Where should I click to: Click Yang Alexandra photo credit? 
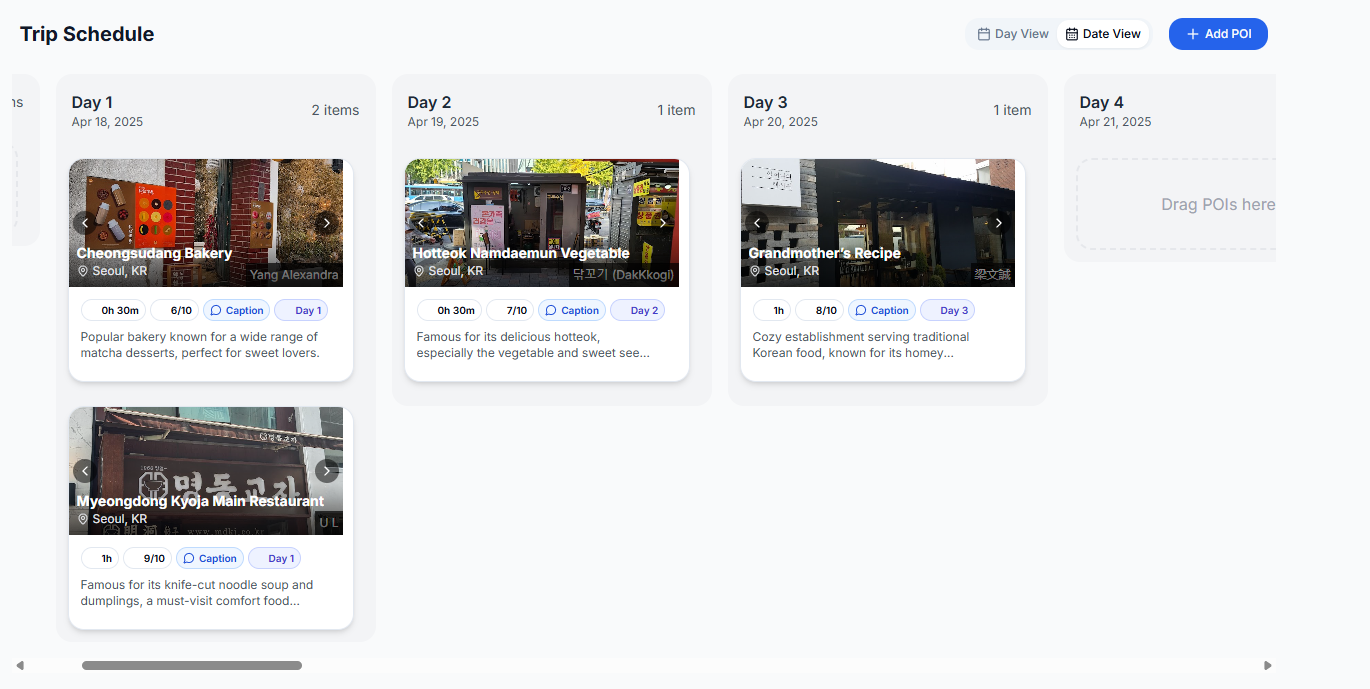click(x=294, y=275)
